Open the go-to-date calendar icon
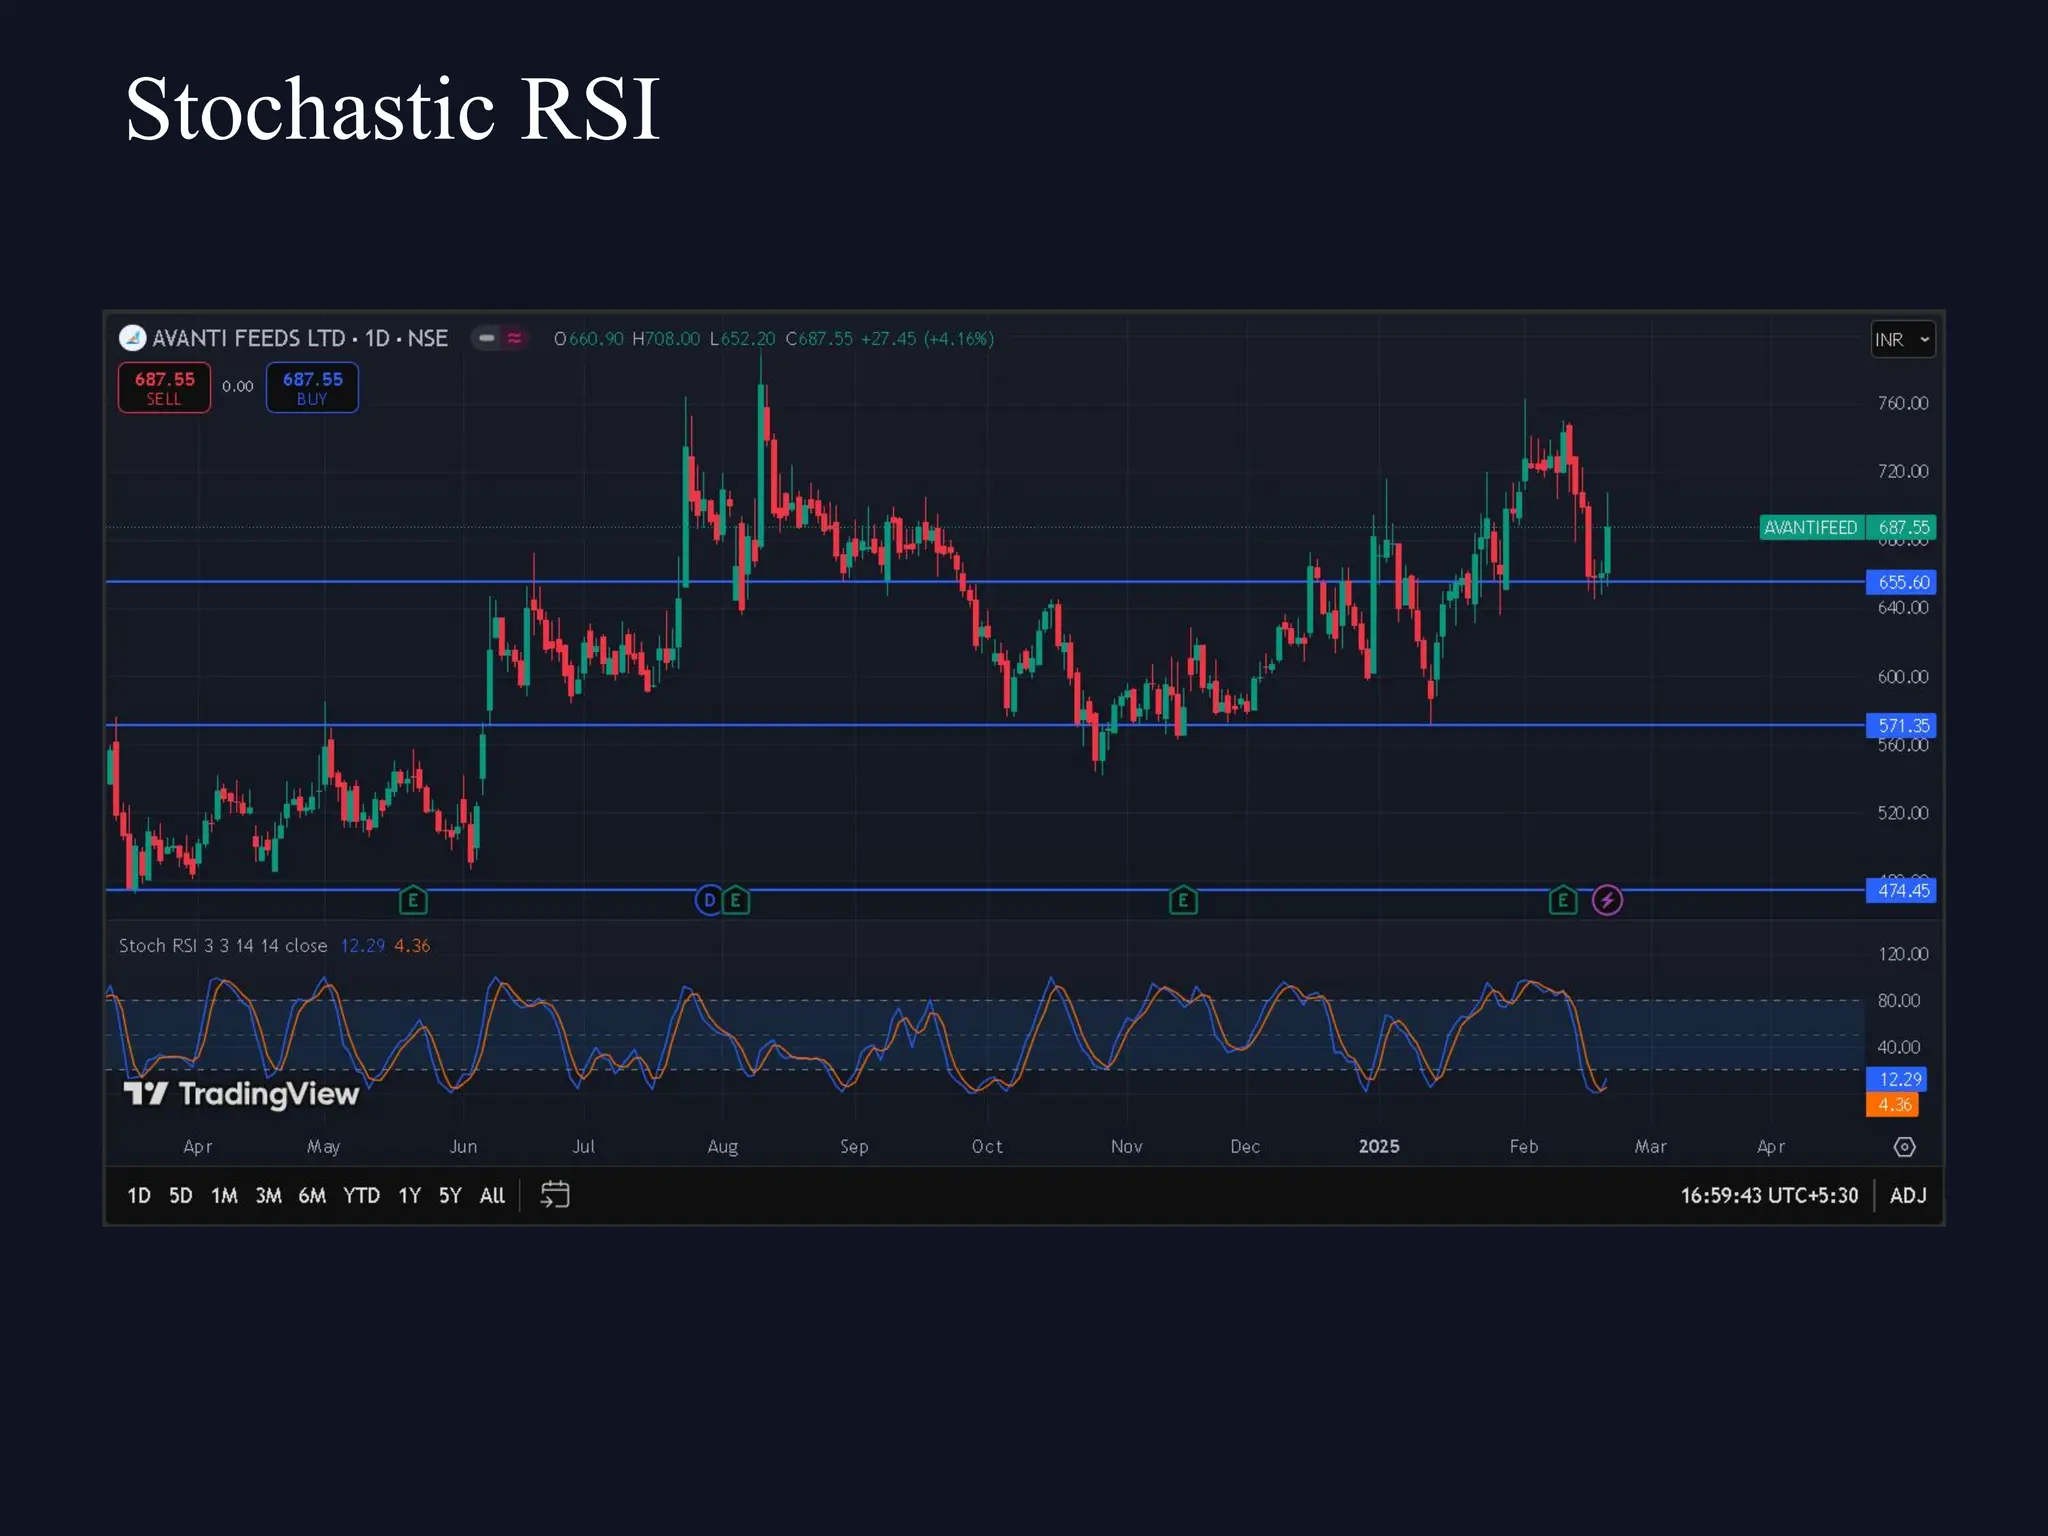The width and height of the screenshot is (2048, 1536). (x=555, y=1194)
